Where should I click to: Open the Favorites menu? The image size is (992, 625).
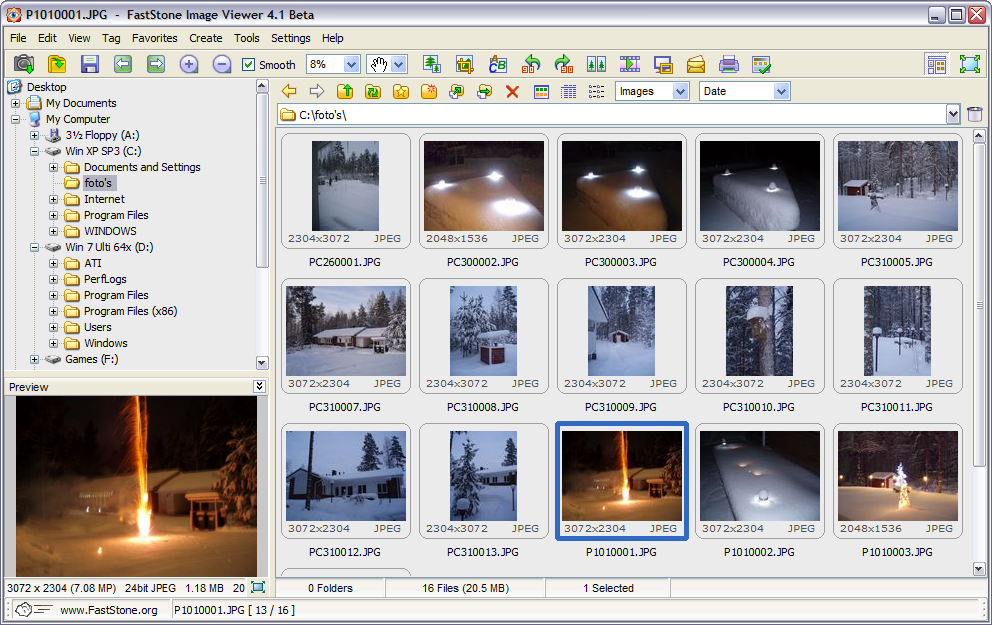click(154, 38)
